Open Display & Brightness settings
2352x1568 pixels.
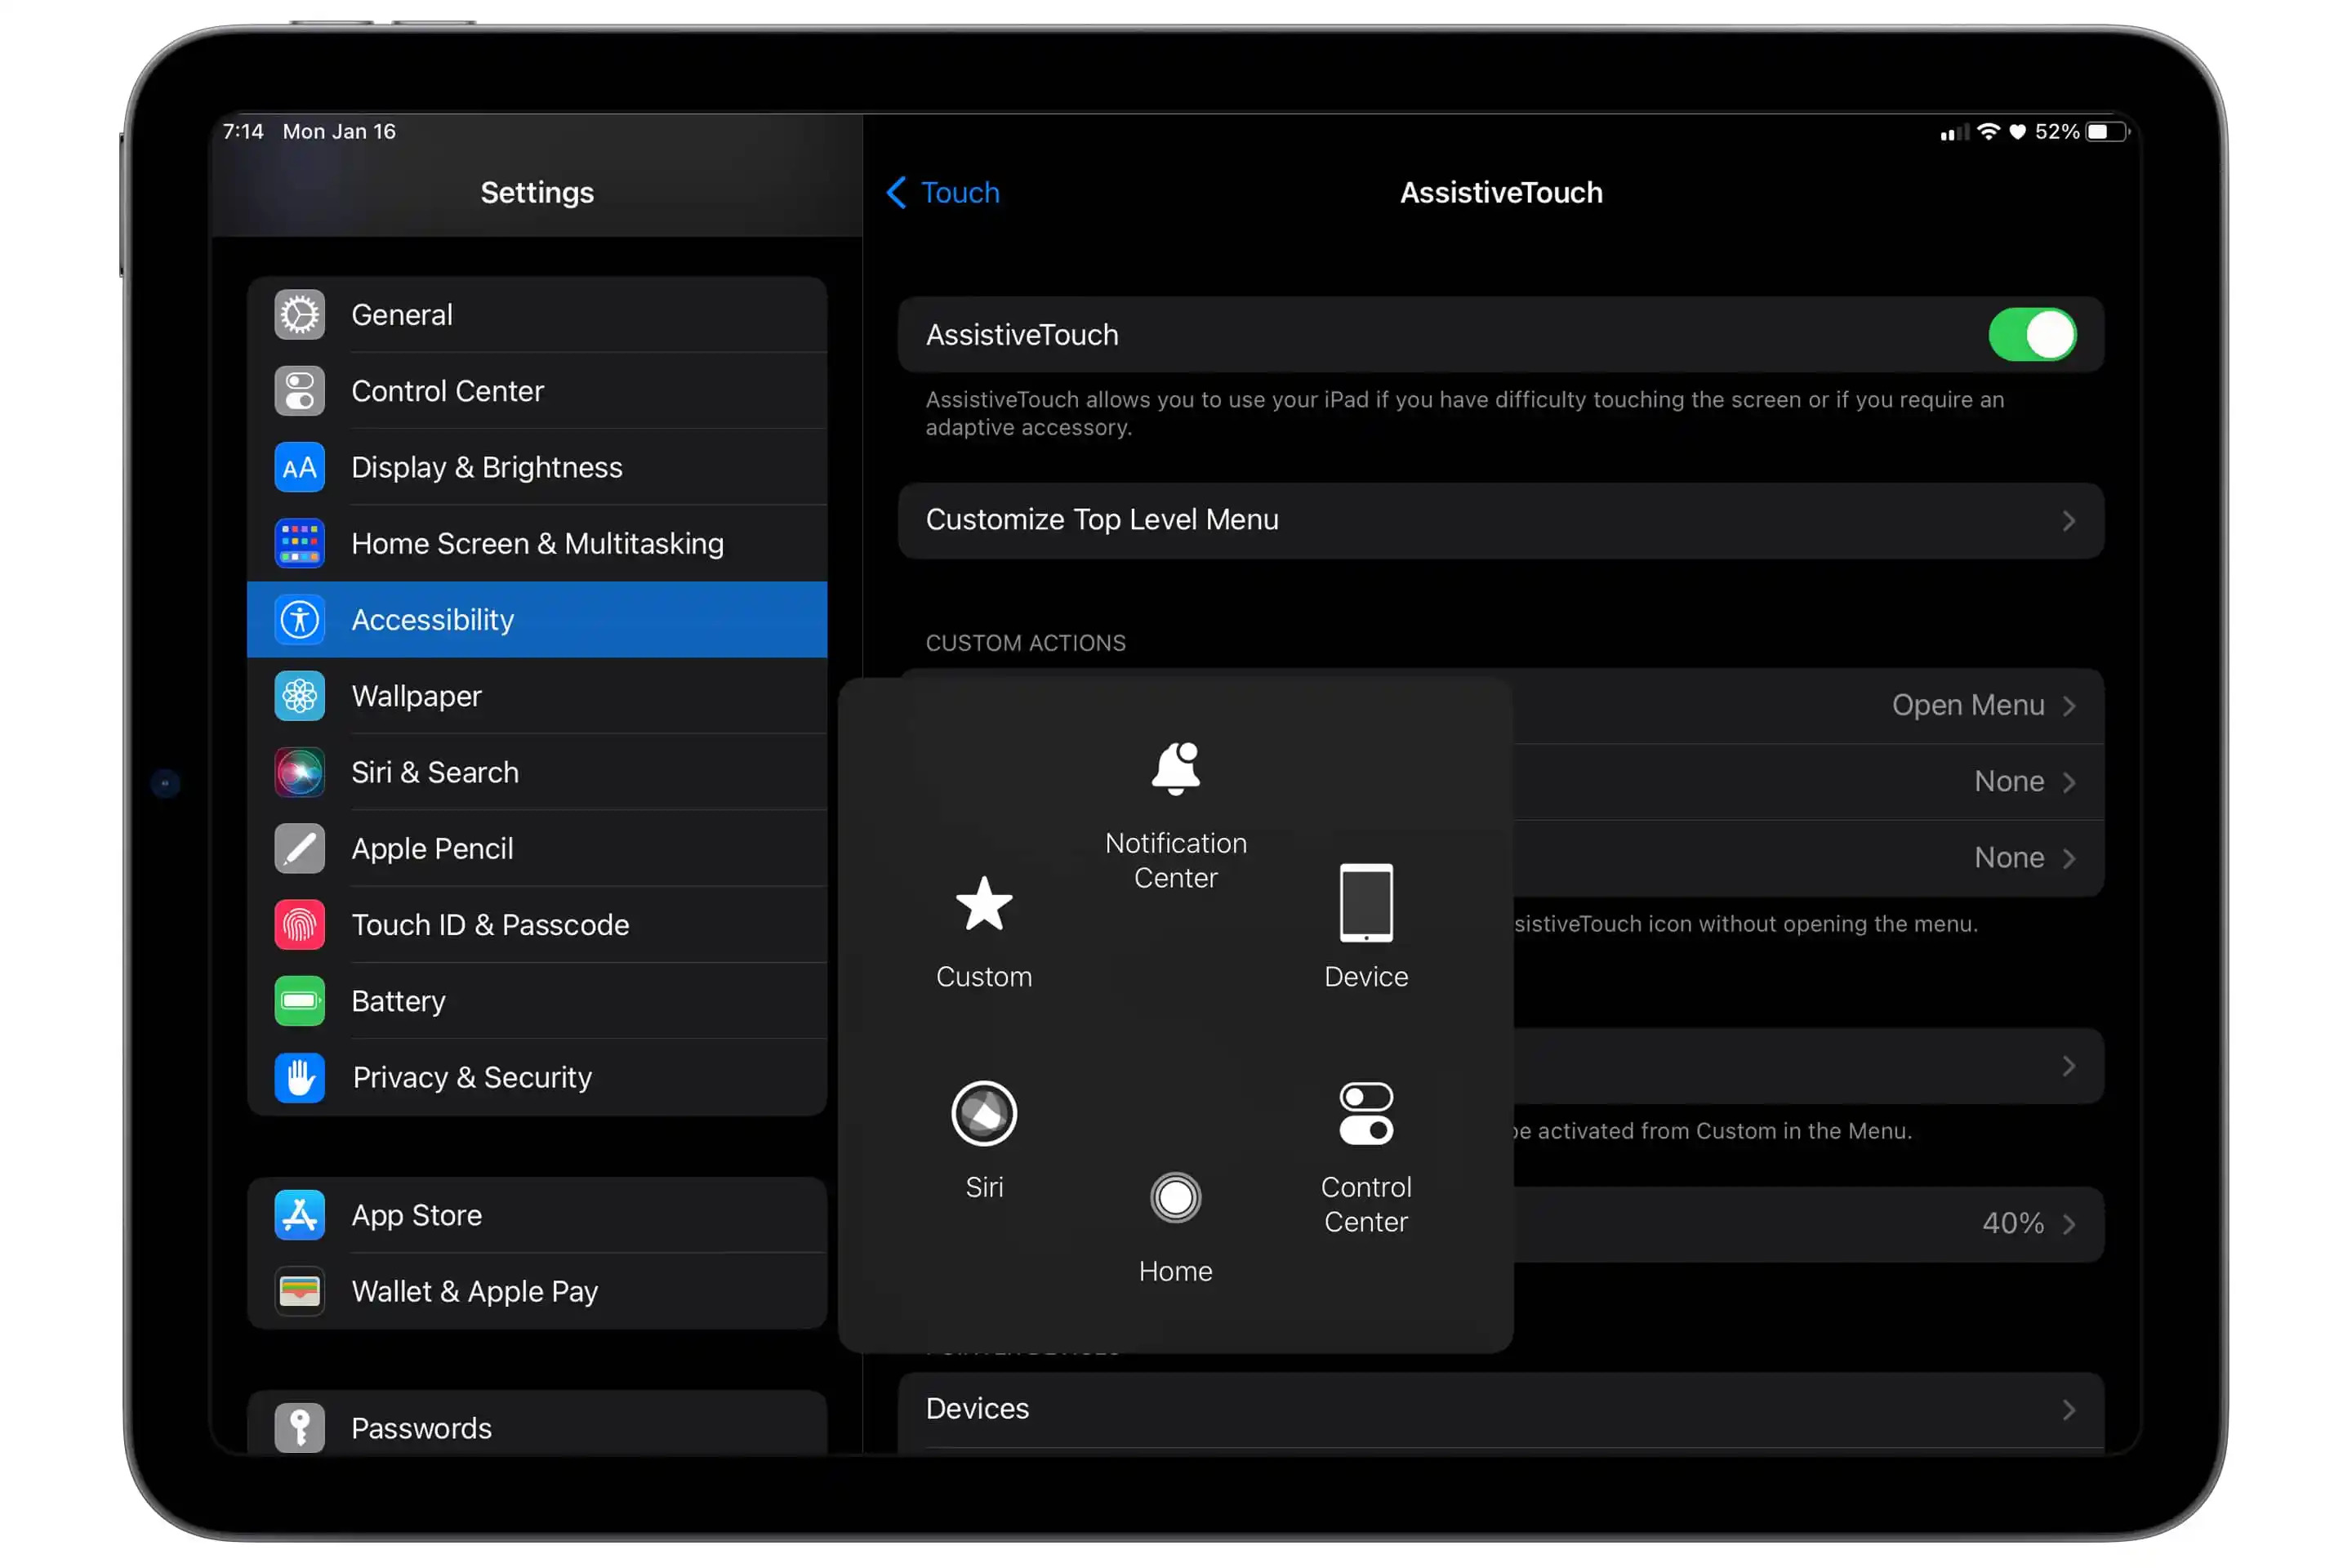click(x=537, y=467)
